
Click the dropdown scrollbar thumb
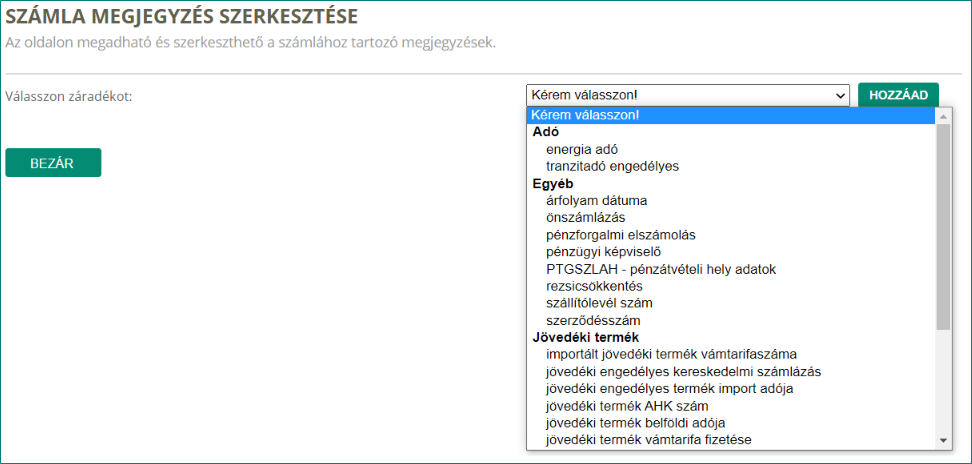[943, 226]
